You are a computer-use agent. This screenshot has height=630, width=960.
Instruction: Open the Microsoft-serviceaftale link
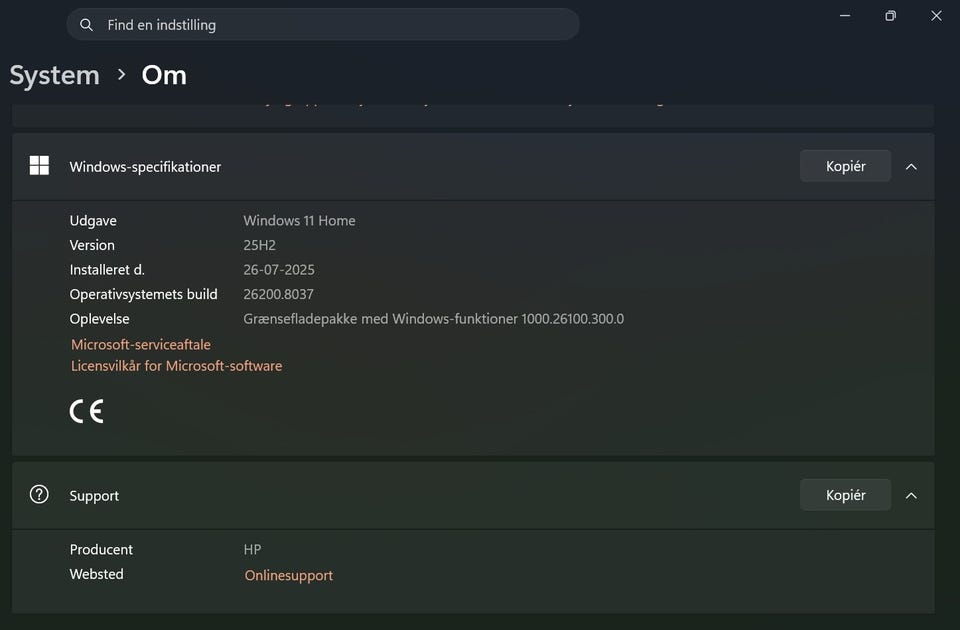coord(141,344)
